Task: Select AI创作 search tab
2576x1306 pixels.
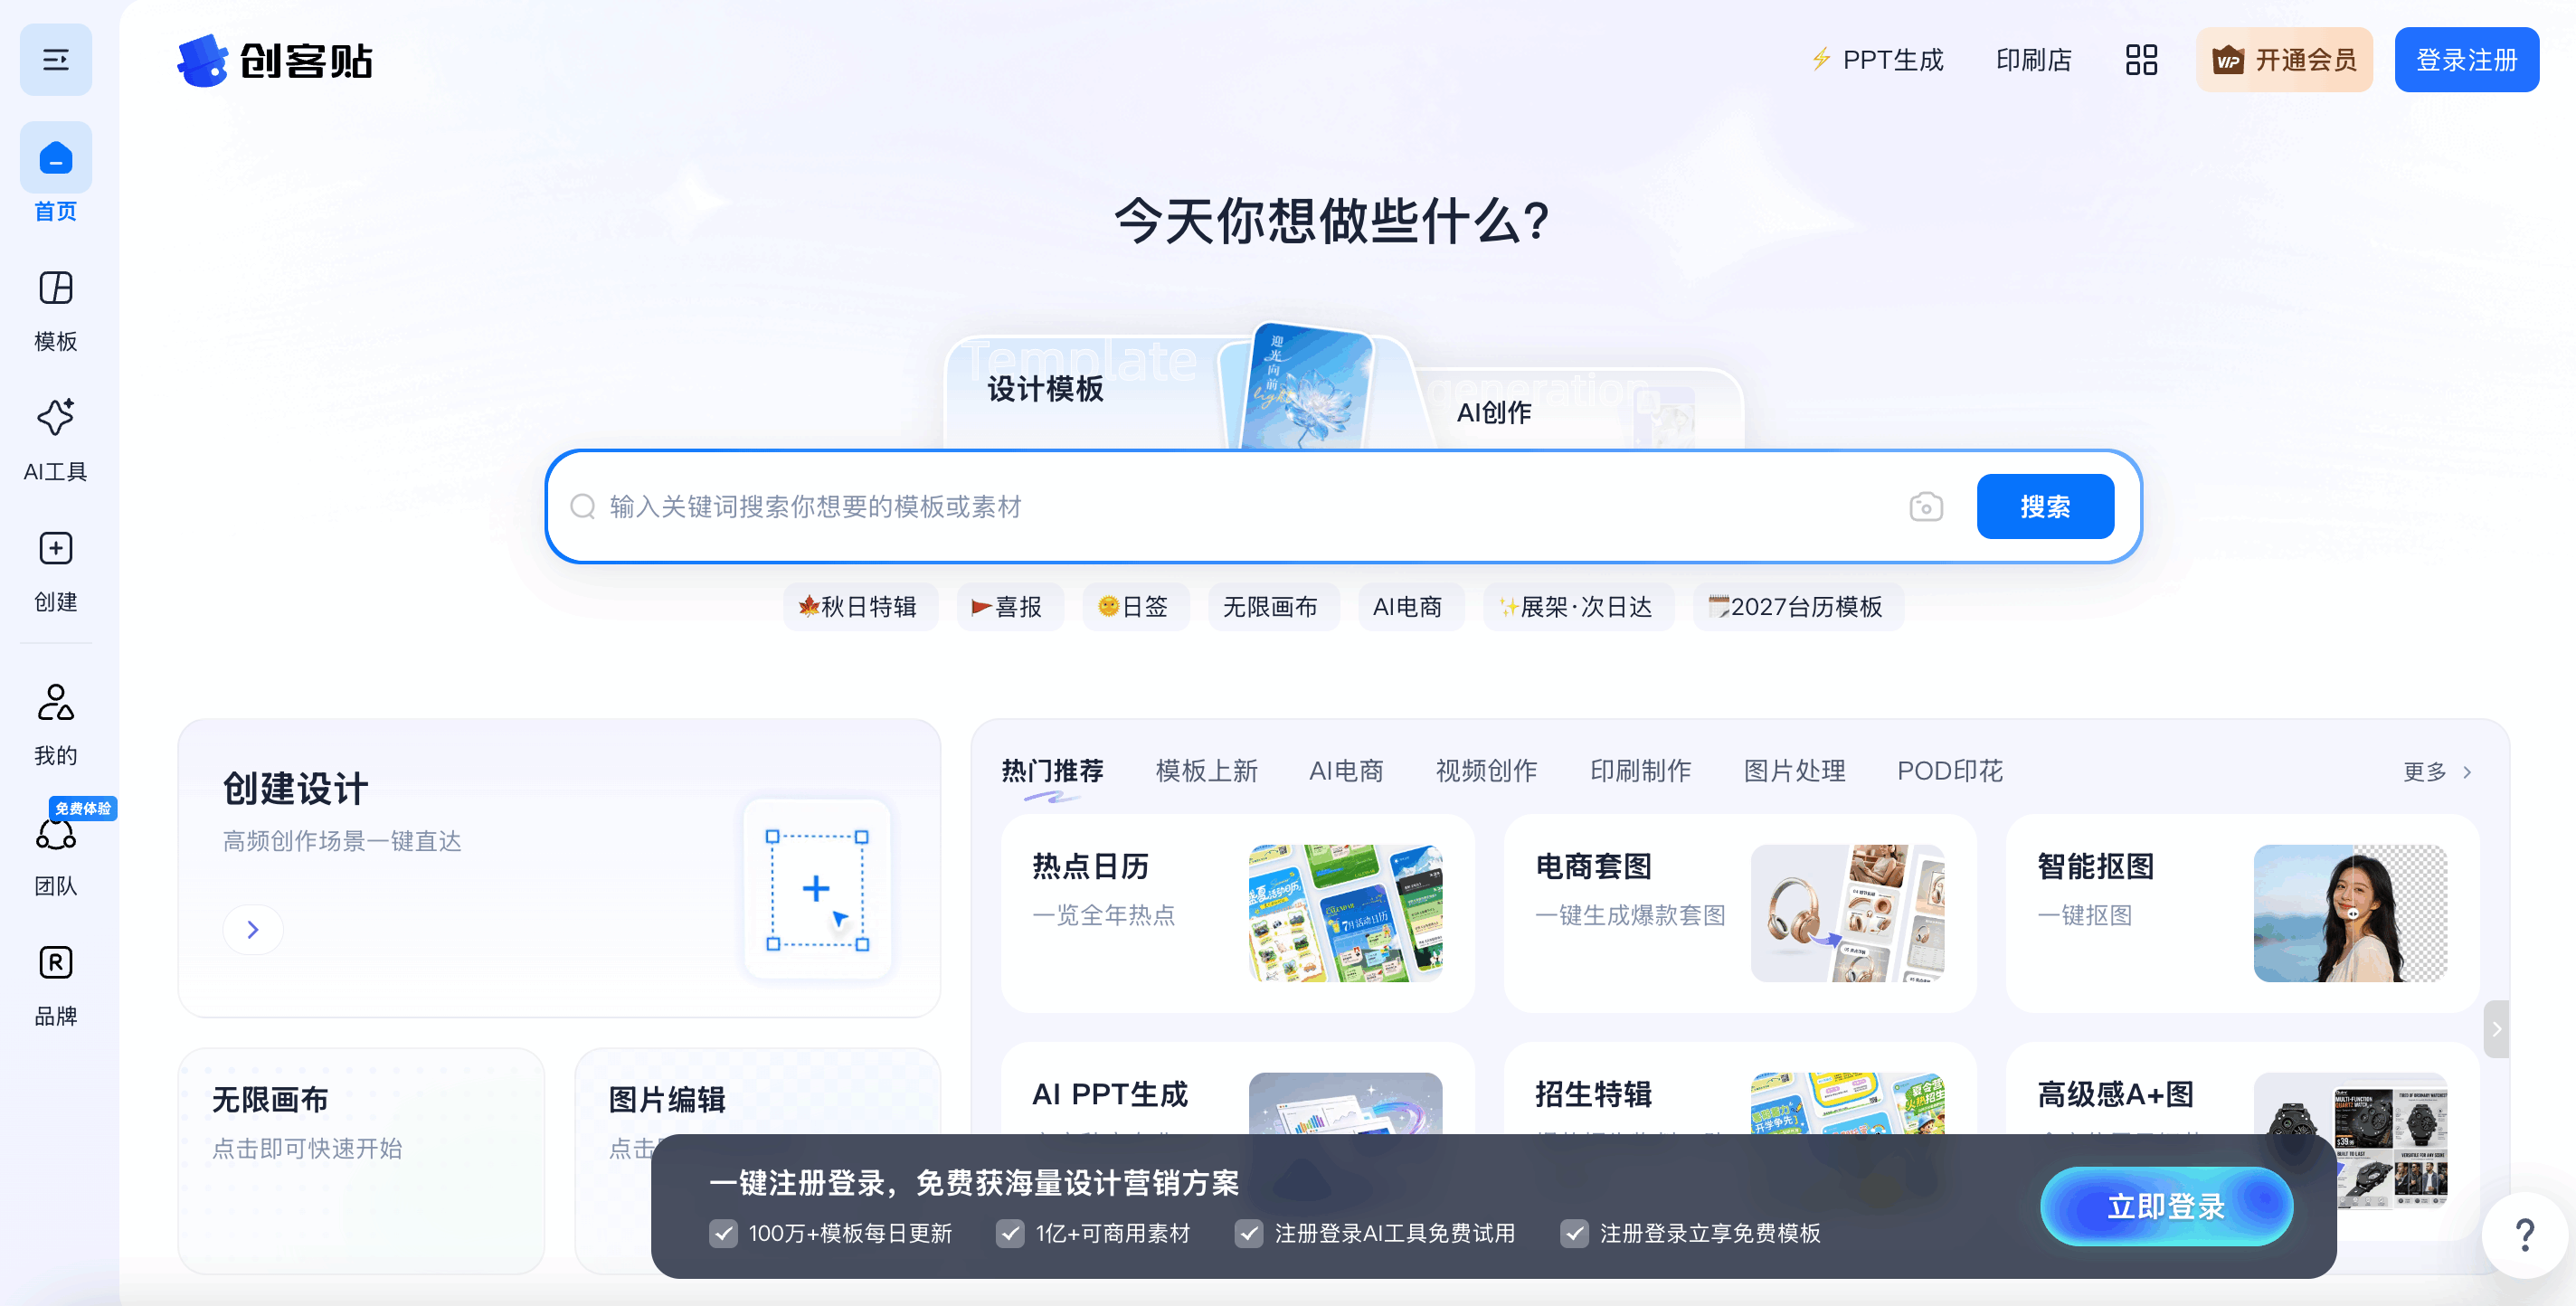Action: [x=1494, y=412]
